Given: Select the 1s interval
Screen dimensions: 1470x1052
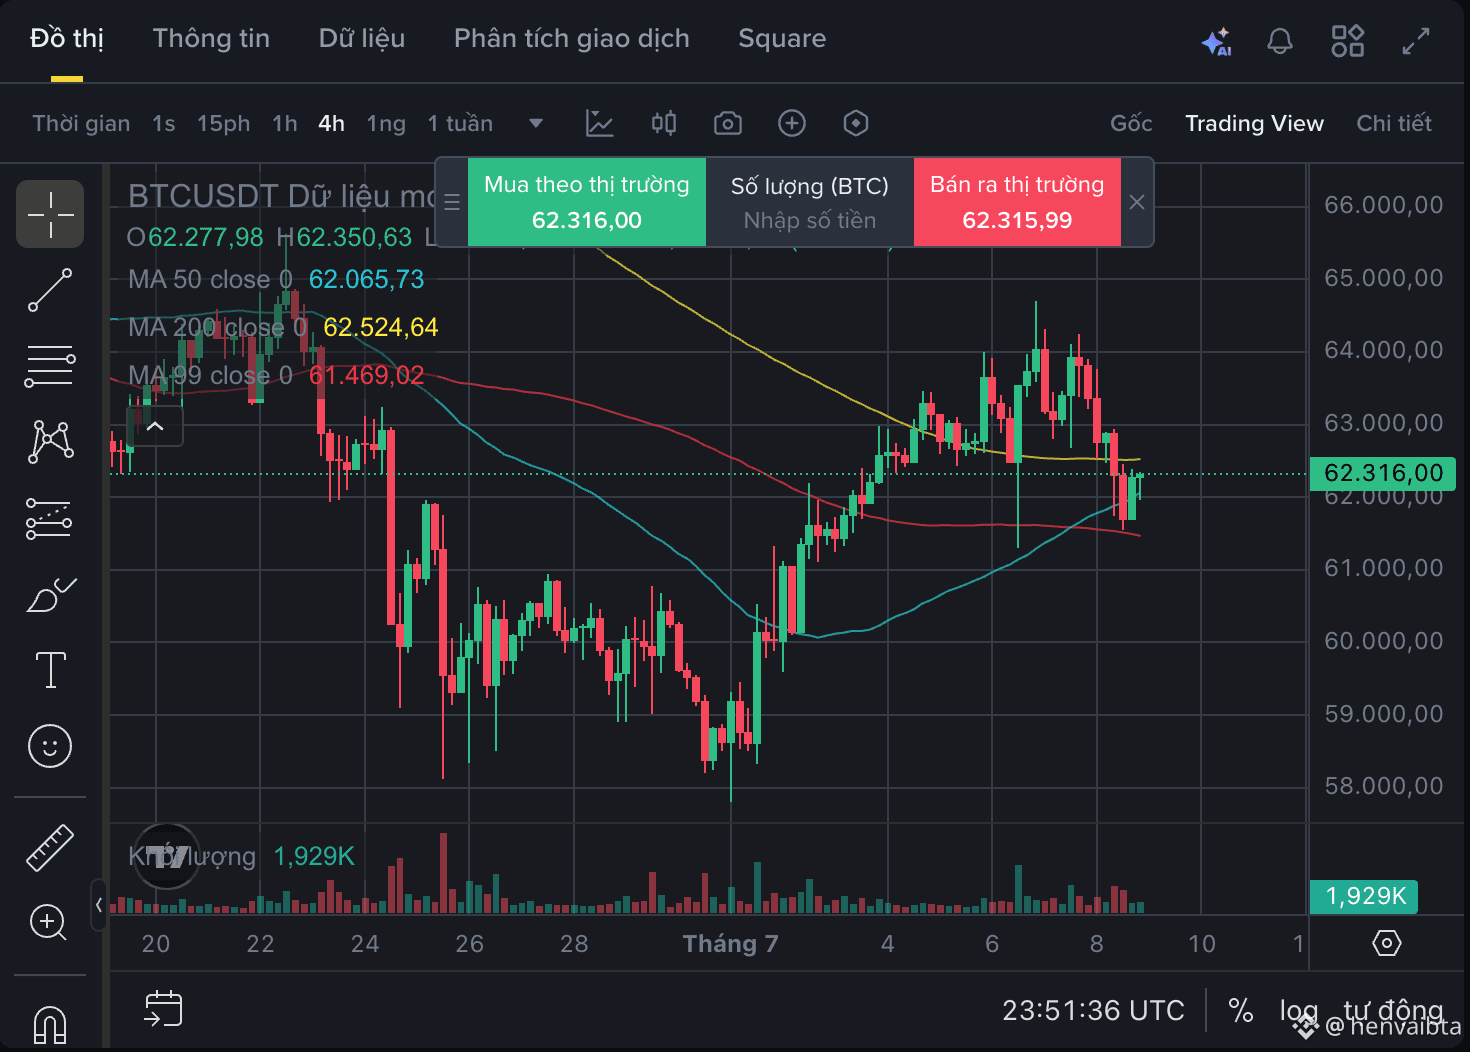Looking at the screenshot, I should 164,123.
